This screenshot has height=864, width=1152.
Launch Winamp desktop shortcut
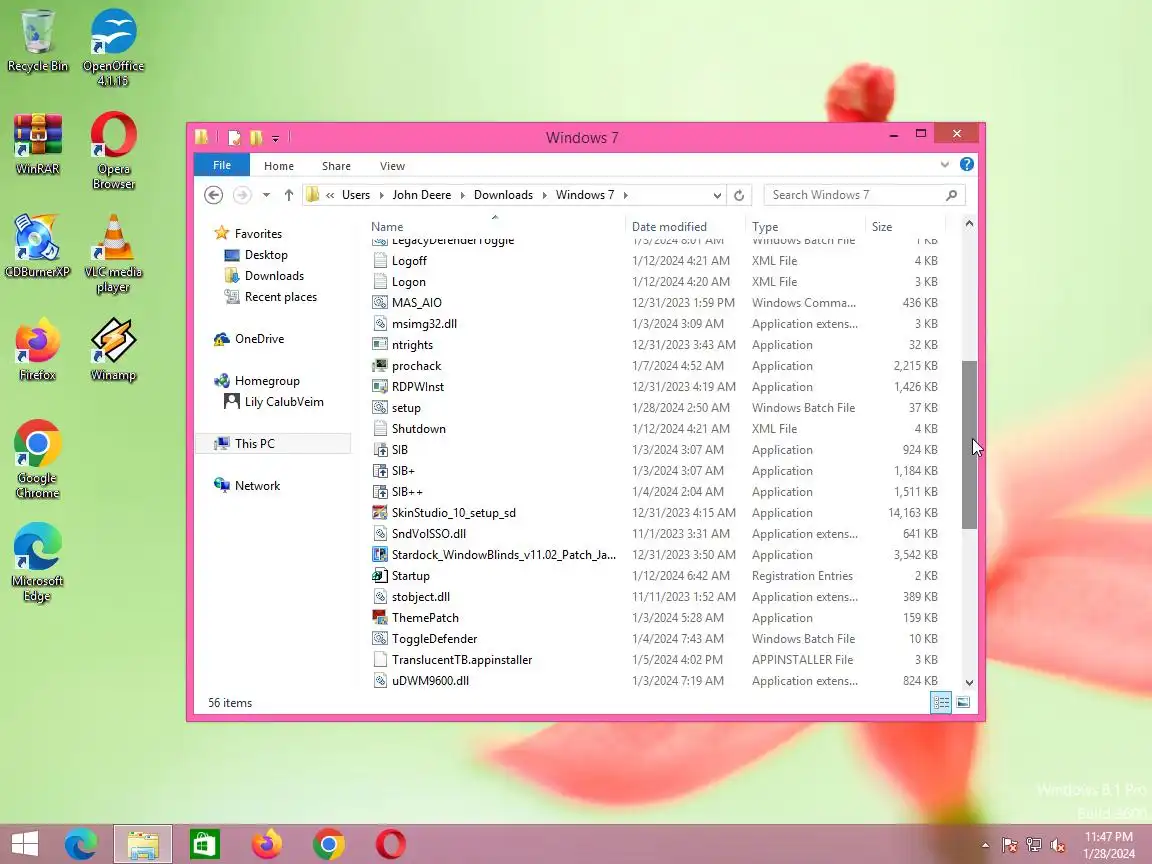113,350
